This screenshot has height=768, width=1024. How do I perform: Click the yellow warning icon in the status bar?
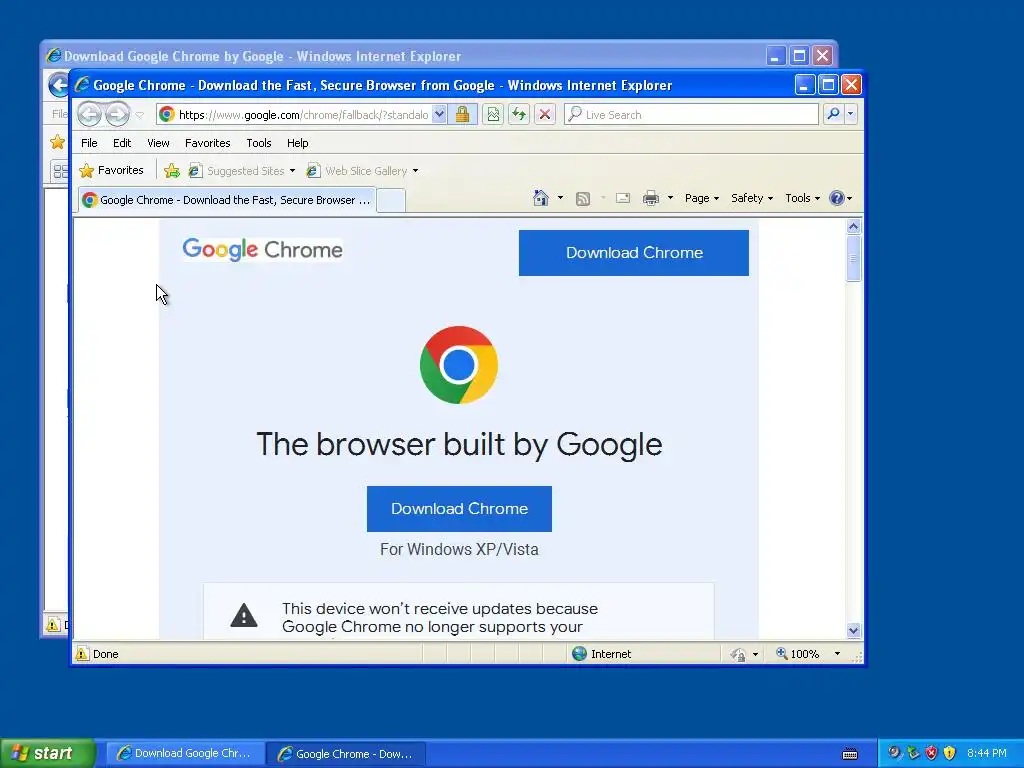[x=82, y=654]
